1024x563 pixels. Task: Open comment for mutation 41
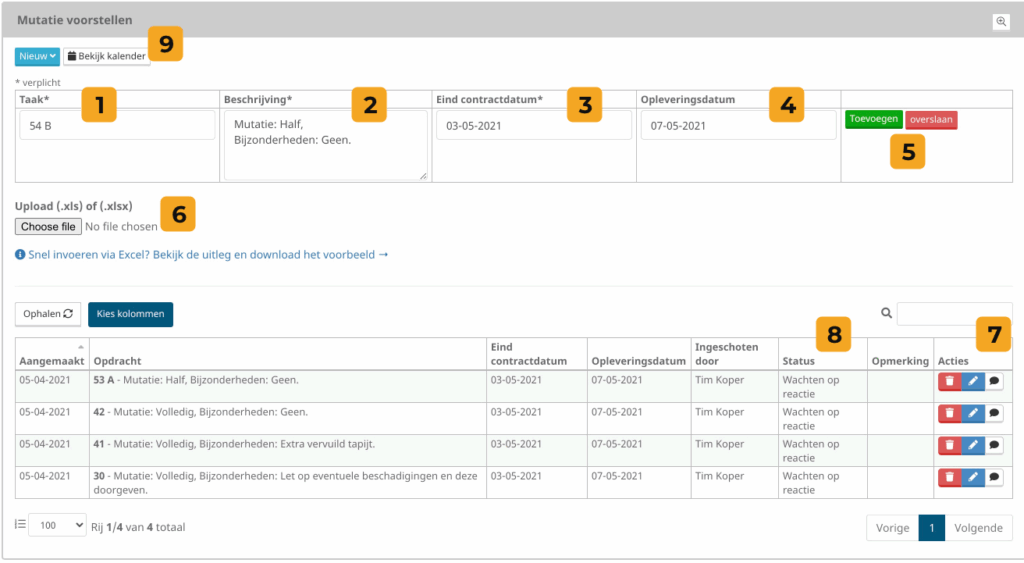pyautogui.click(x=994, y=446)
